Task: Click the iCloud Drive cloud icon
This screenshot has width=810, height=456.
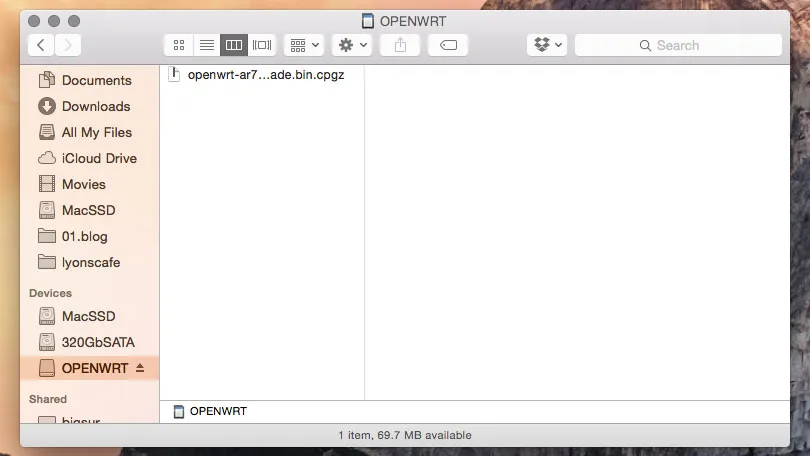Action: click(46, 158)
